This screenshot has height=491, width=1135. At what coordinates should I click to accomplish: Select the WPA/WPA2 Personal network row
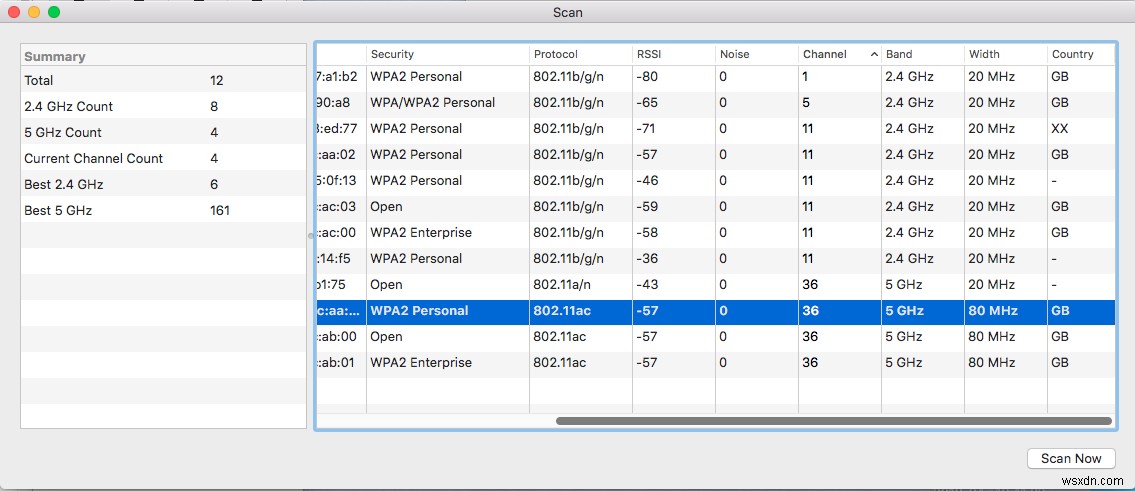[x=600, y=102]
